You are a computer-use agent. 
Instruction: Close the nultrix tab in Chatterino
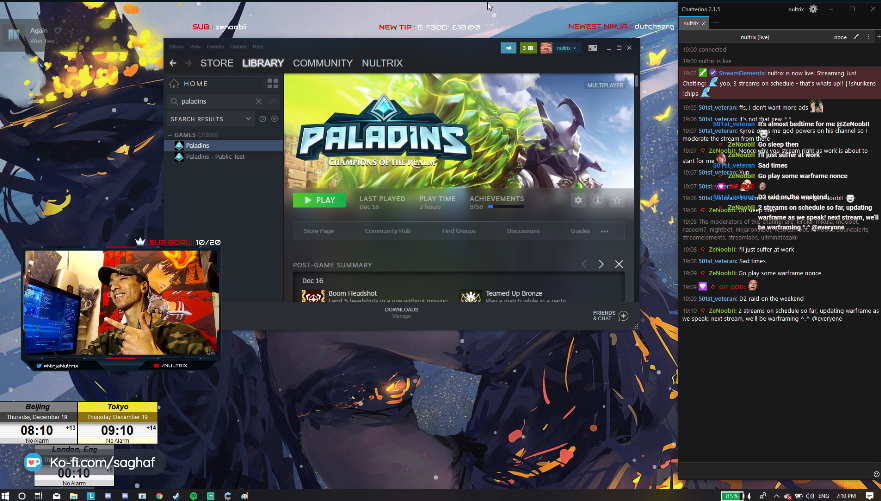[703, 23]
